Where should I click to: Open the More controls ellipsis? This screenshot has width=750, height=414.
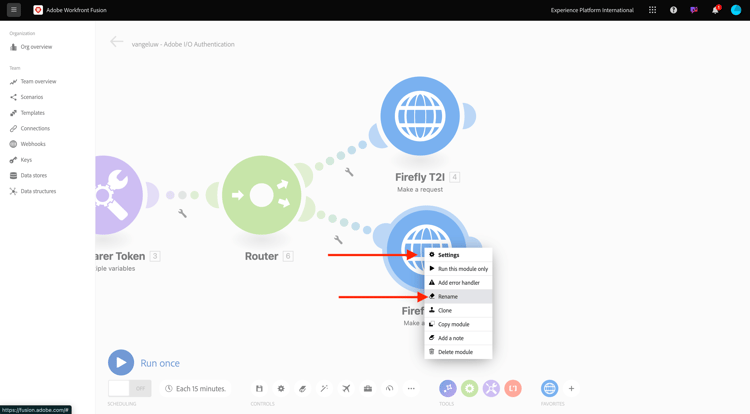pos(411,389)
